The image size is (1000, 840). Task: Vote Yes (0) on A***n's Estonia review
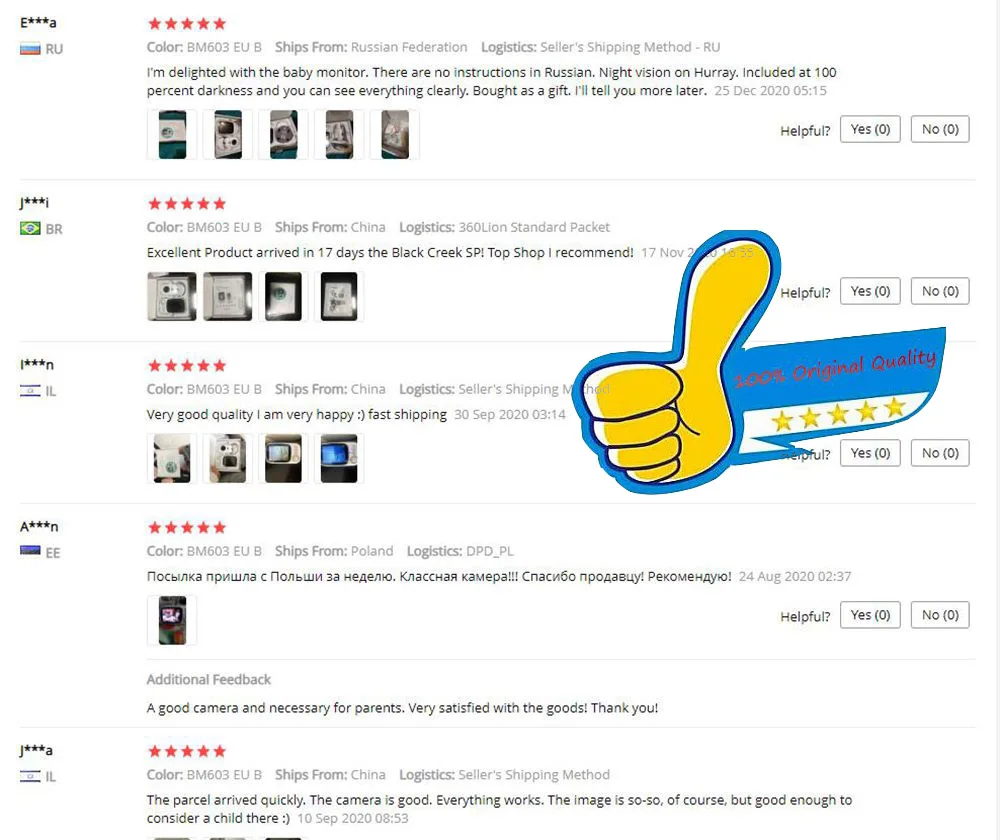coord(870,615)
